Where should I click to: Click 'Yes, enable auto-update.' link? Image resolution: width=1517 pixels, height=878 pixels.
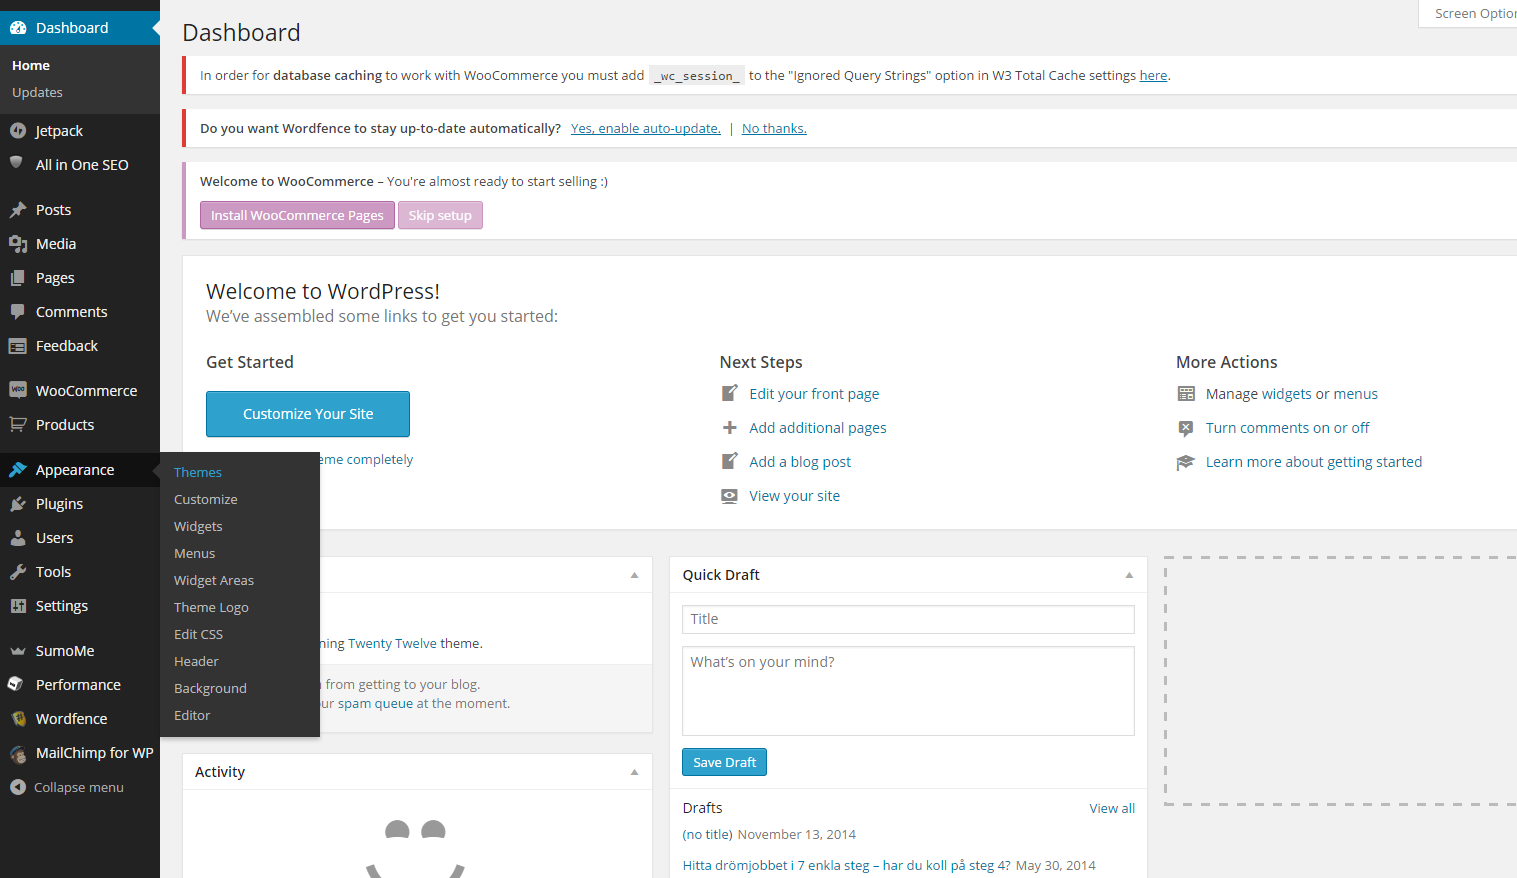point(646,128)
